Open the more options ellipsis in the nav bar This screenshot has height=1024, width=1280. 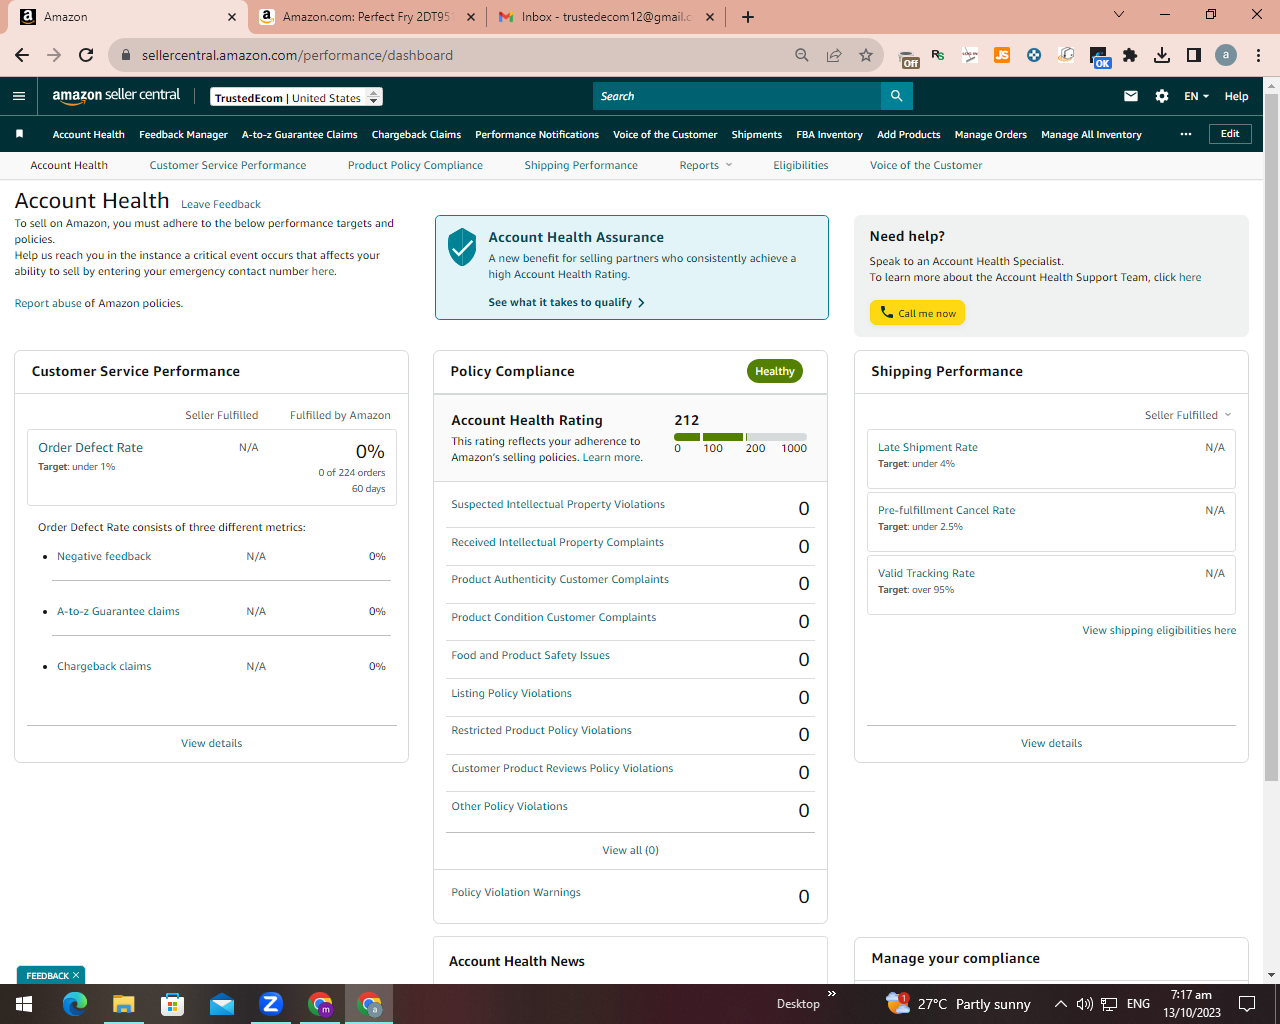point(1186,134)
